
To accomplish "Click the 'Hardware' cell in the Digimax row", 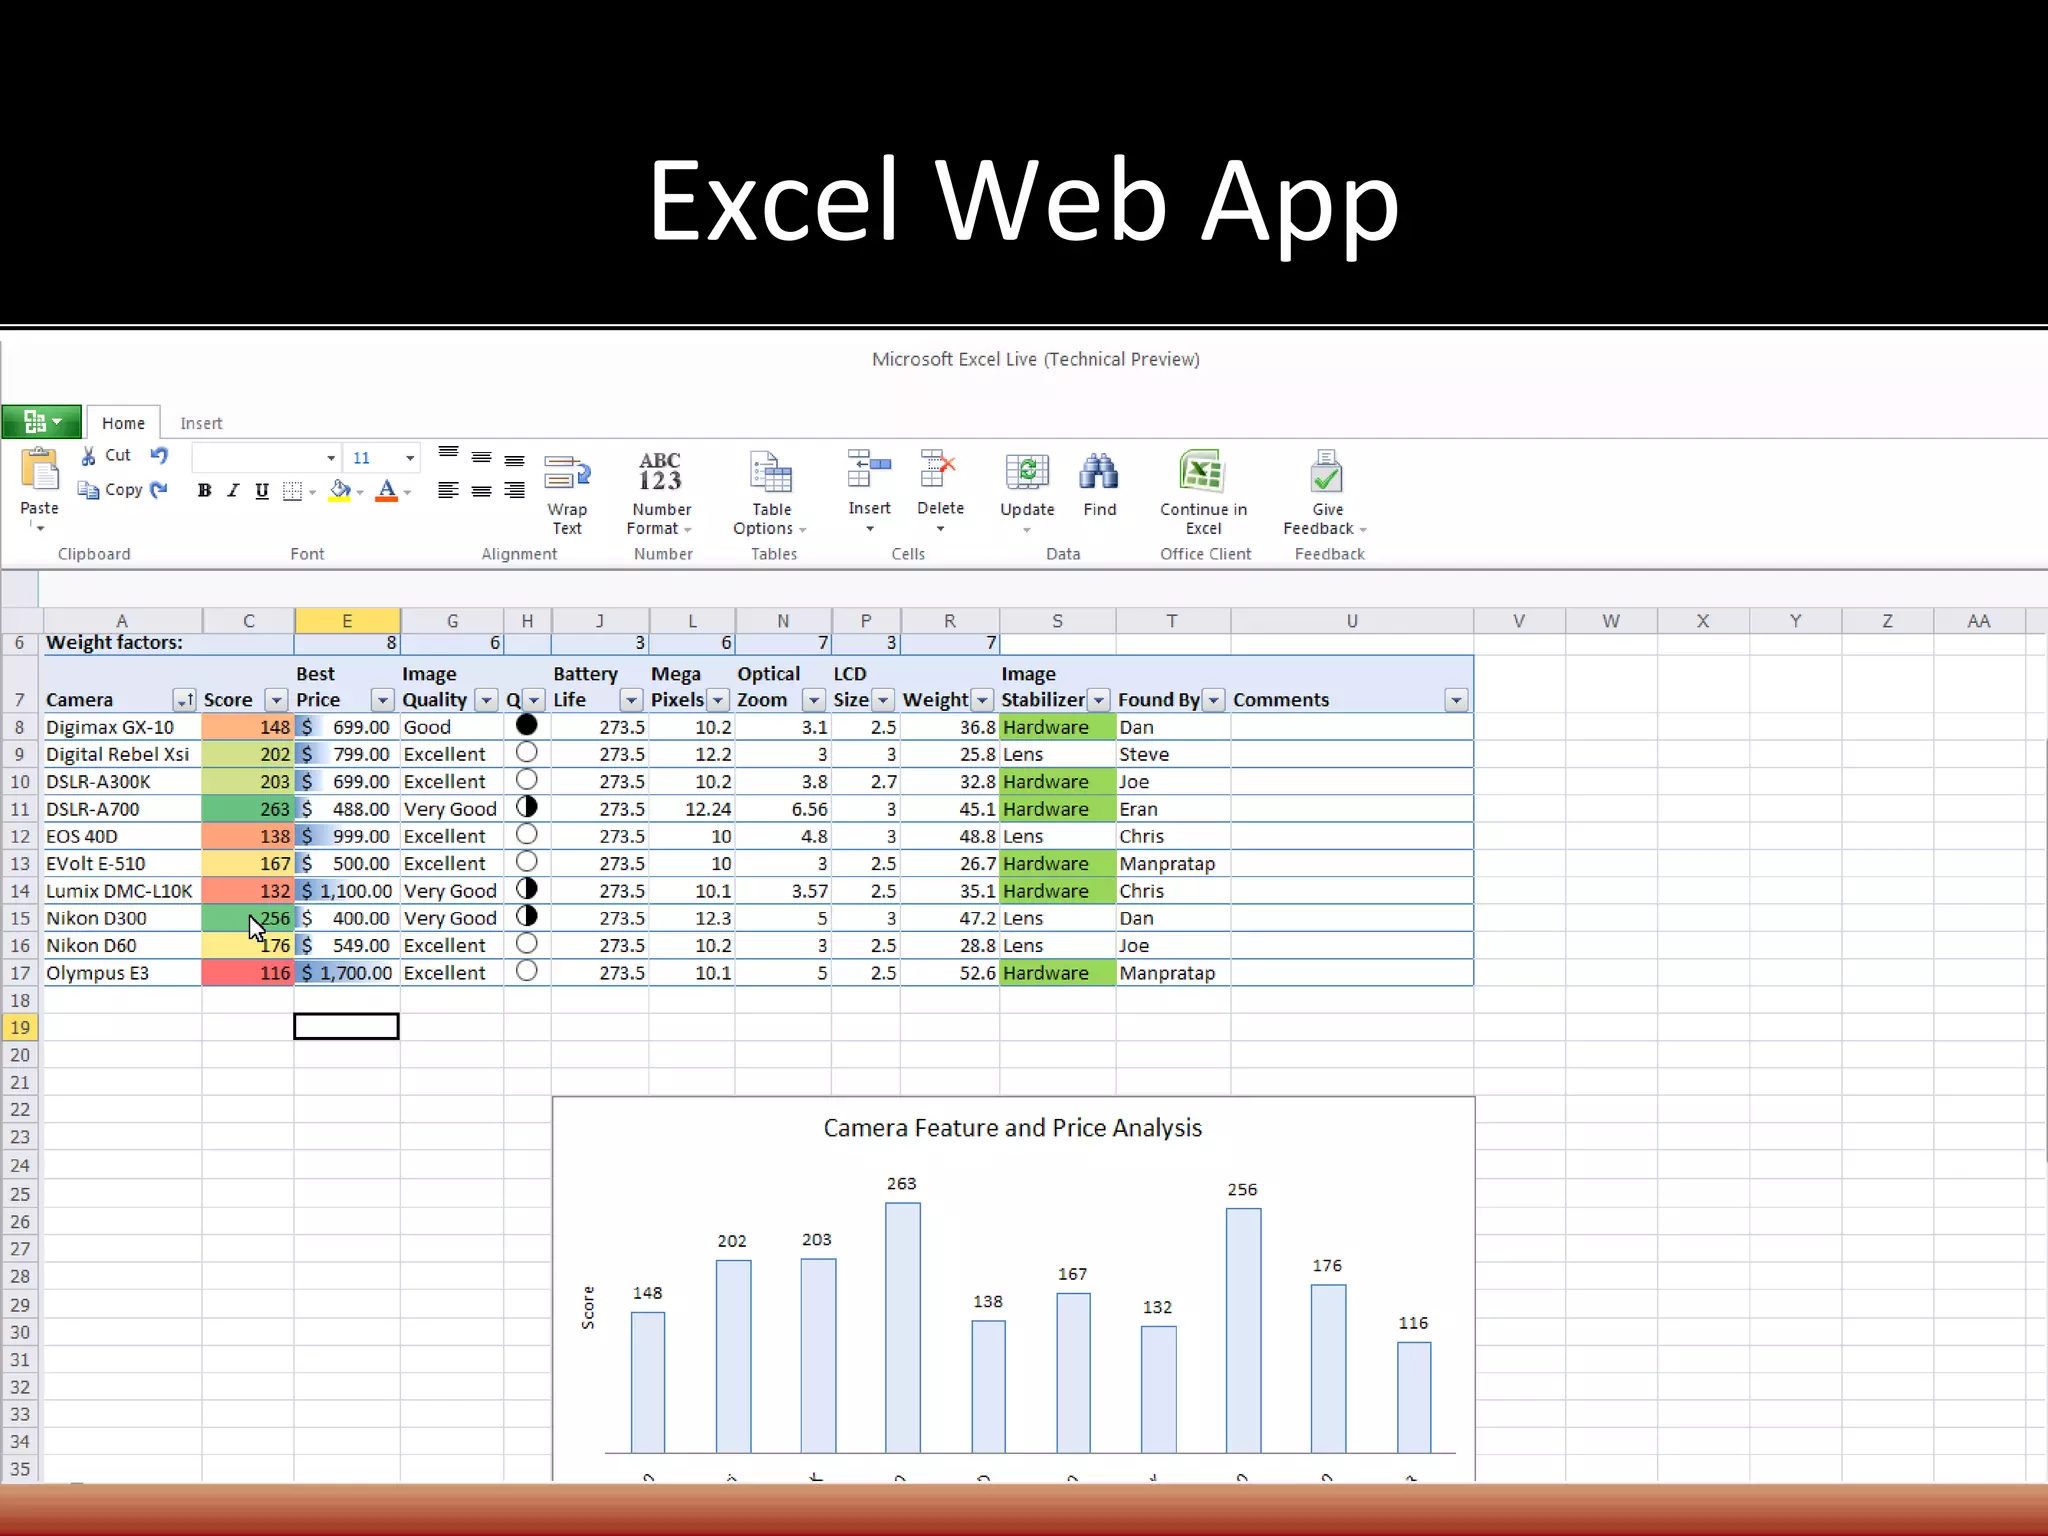I will coord(1057,727).
